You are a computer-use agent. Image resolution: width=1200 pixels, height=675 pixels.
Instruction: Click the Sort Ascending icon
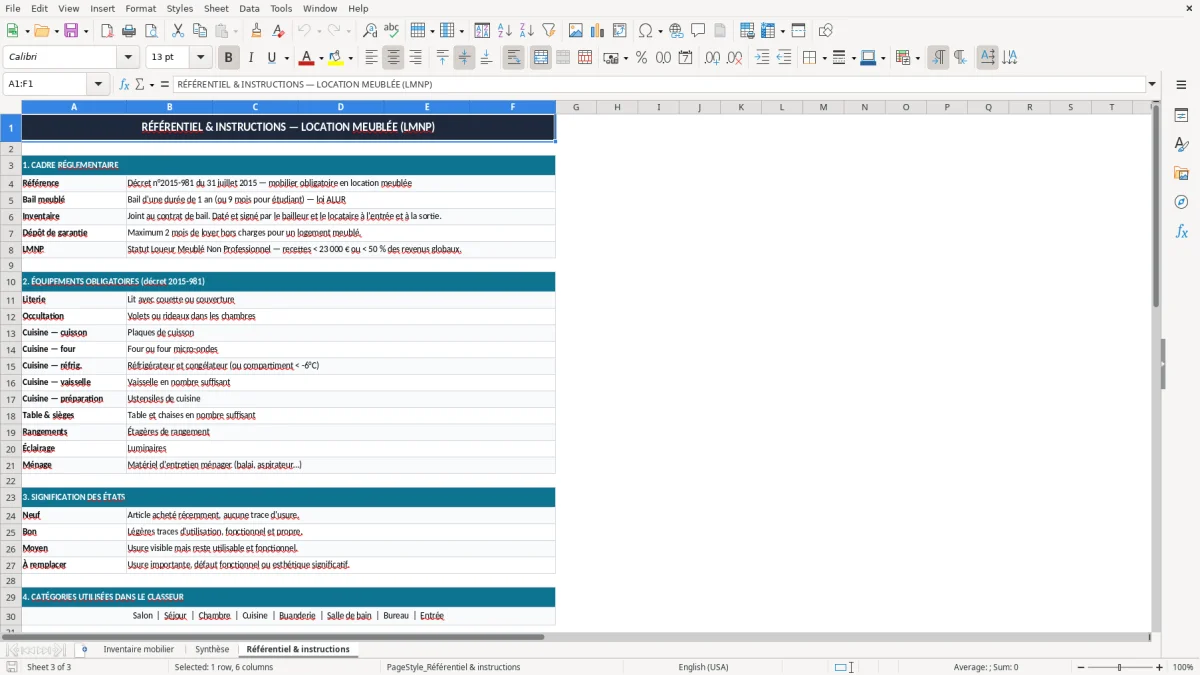(504, 31)
